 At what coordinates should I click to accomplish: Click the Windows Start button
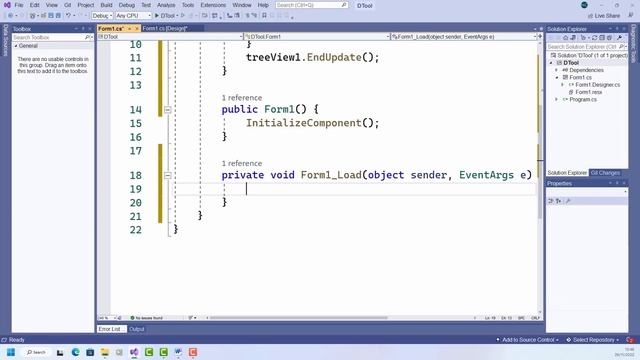[x=11, y=352]
